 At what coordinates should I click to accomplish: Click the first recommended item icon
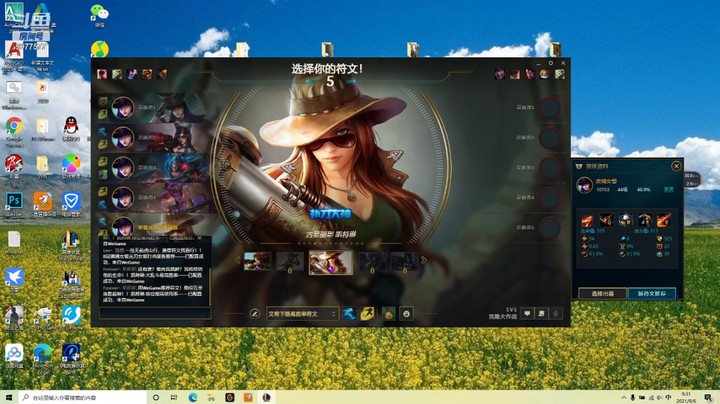(587, 220)
